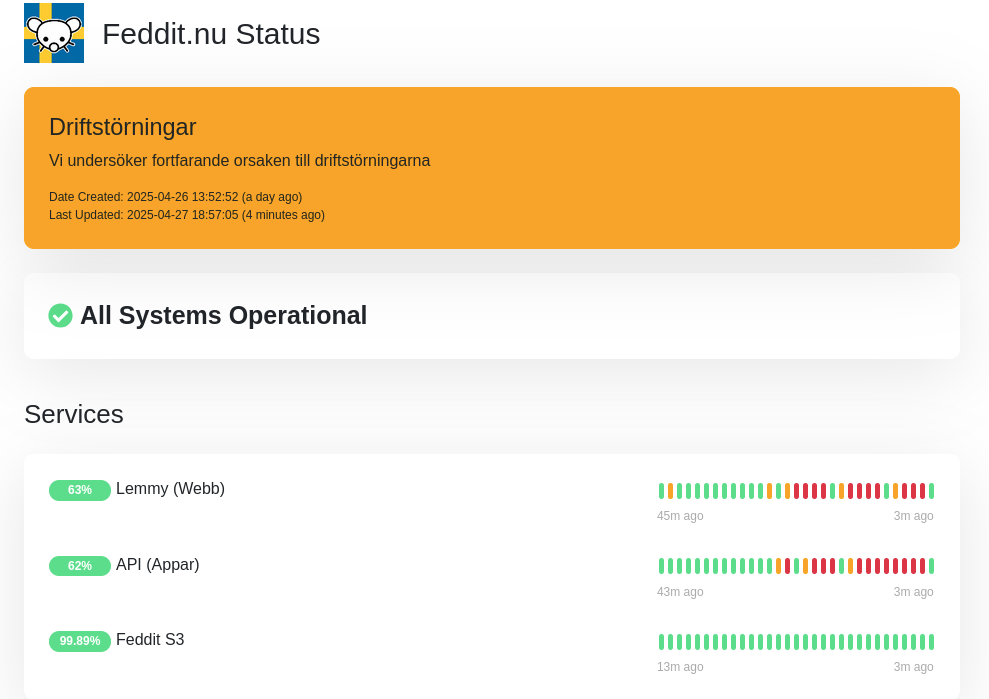Viewport: 989px width, 699px height.
Task: Click last green heartbeat bar of API (Appar)
Action: tap(932, 566)
